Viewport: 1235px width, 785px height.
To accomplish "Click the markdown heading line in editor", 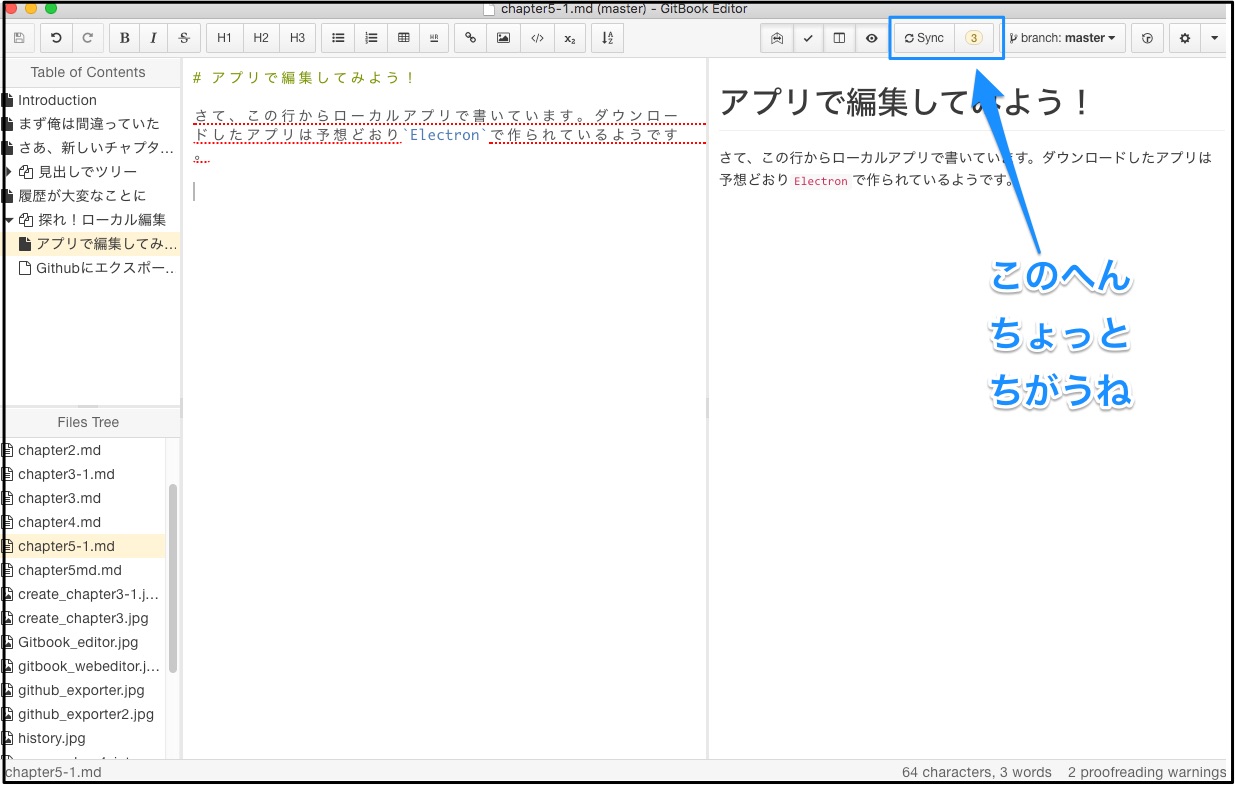I will [304, 77].
